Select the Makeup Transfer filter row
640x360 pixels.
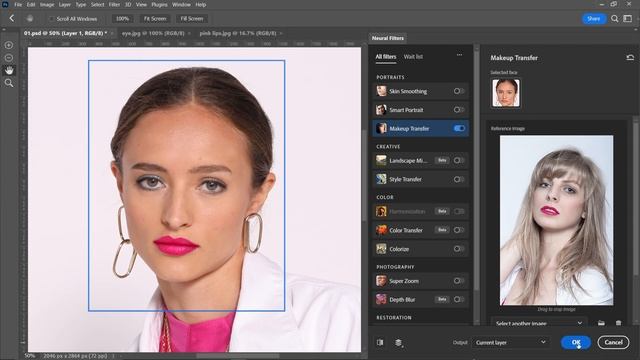click(x=420, y=129)
